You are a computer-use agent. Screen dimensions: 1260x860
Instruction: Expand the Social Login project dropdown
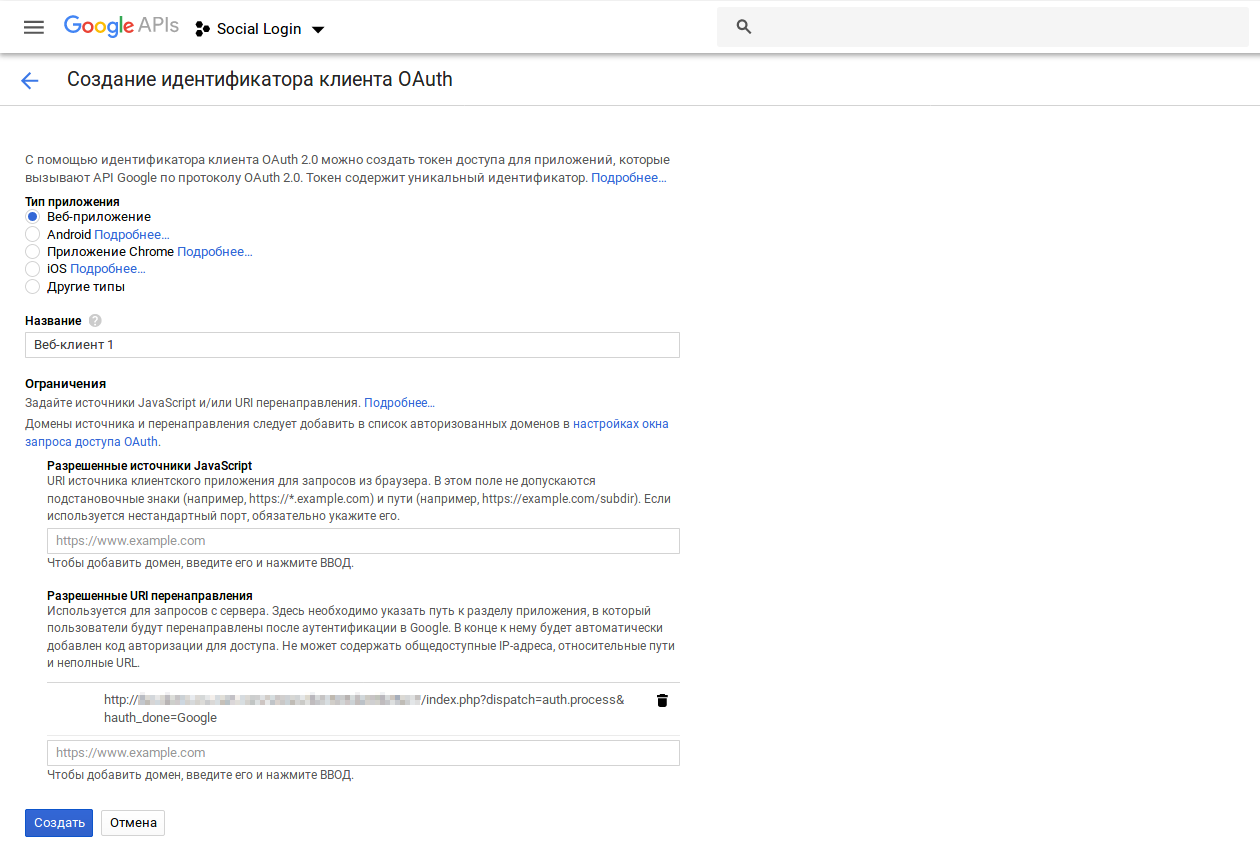[318, 30]
